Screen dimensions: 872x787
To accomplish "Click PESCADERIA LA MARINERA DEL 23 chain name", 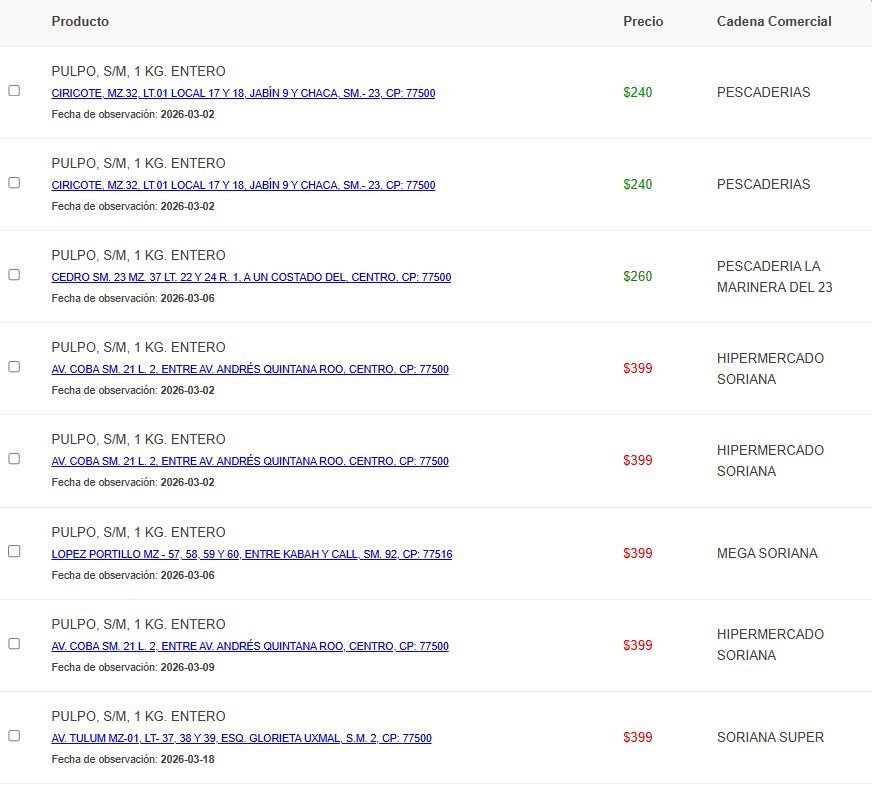I will [774, 276].
